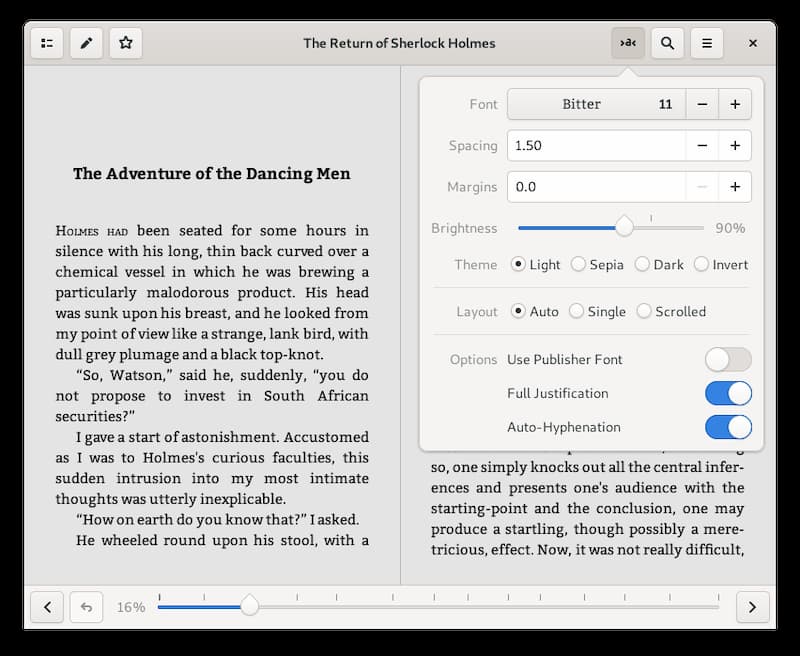Decrease line spacing with minus button
This screenshot has width=800, height=656.
(x=702, y=145)
